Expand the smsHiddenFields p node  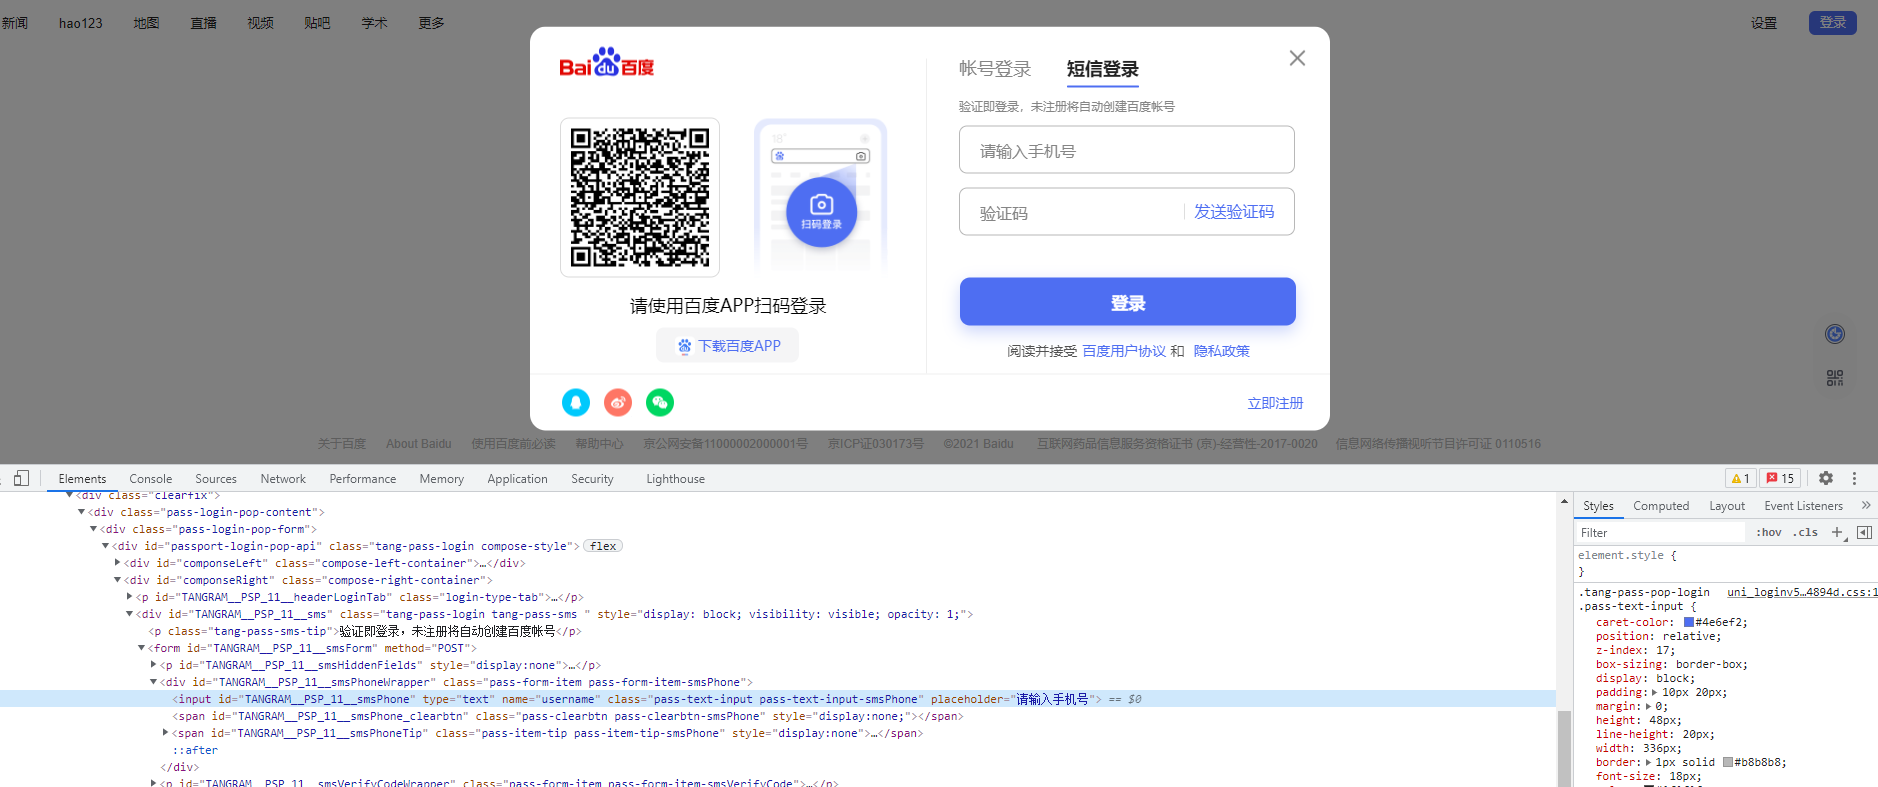coord(154,665)
